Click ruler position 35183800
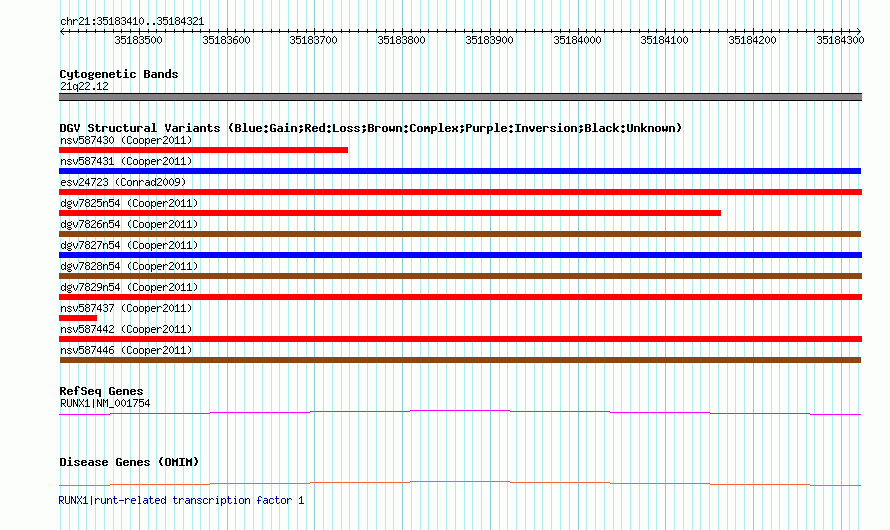890x530 pixels. 401,40
